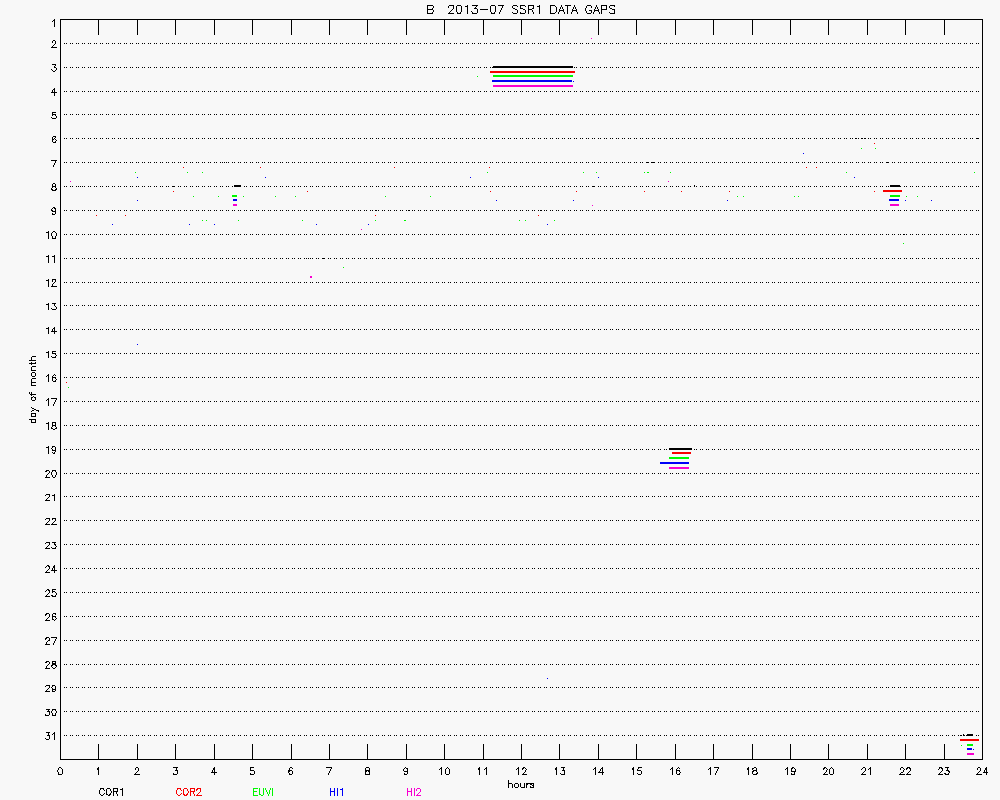This screenshot has height=800, width=1000.
Task: Select the red COR2 legend label
Action: coord(188,792)
